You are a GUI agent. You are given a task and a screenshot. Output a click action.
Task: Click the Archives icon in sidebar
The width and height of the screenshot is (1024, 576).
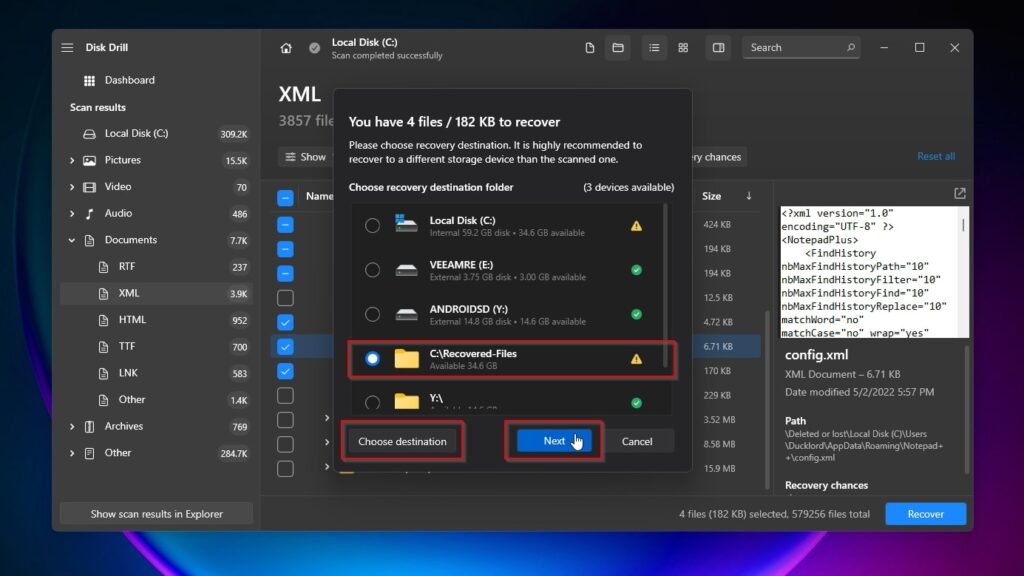[x=89, y=426]
